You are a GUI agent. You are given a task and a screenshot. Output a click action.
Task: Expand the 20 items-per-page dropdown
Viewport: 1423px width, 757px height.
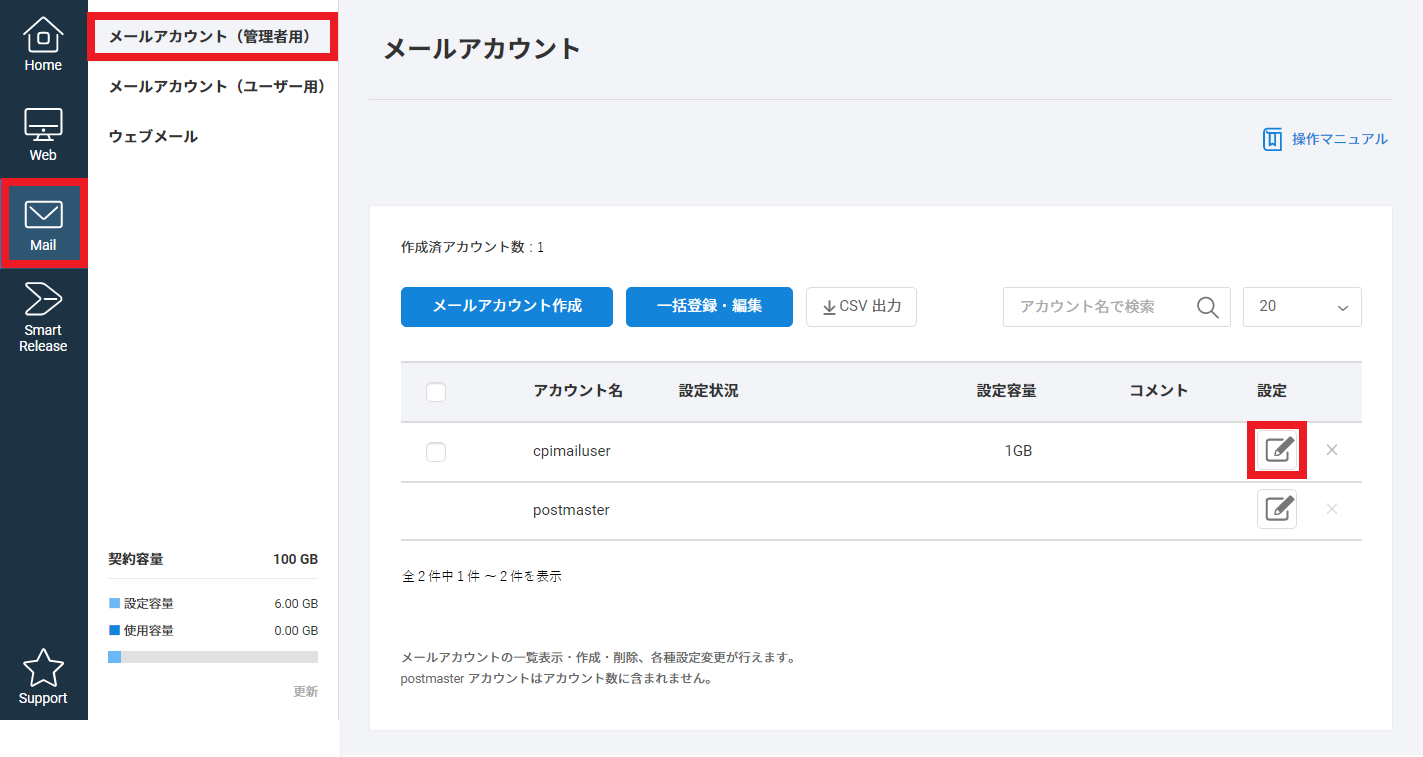[x=1301, y=307]
